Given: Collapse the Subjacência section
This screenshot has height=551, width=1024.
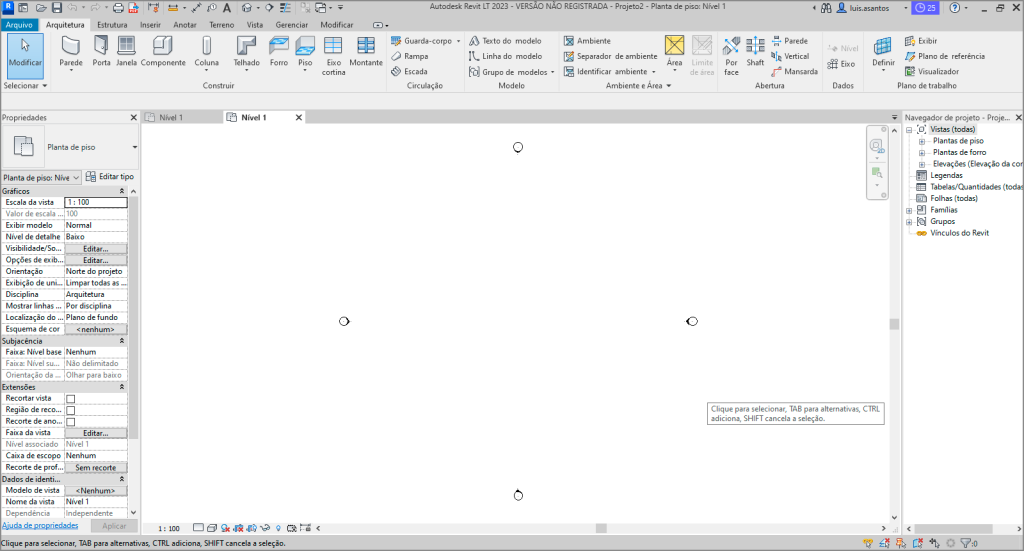Looking at the screenshot, I should [121, 341].
